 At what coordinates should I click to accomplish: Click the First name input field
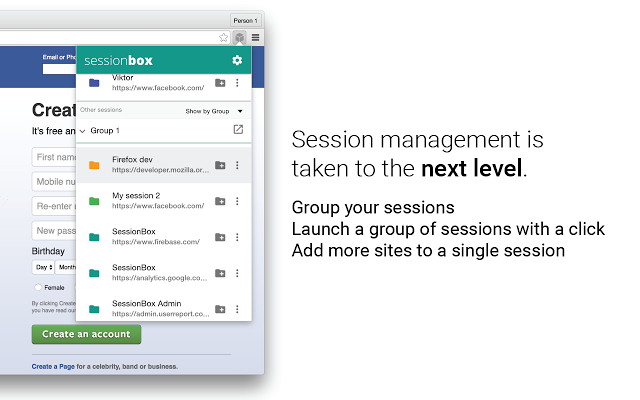coord(56,157)
